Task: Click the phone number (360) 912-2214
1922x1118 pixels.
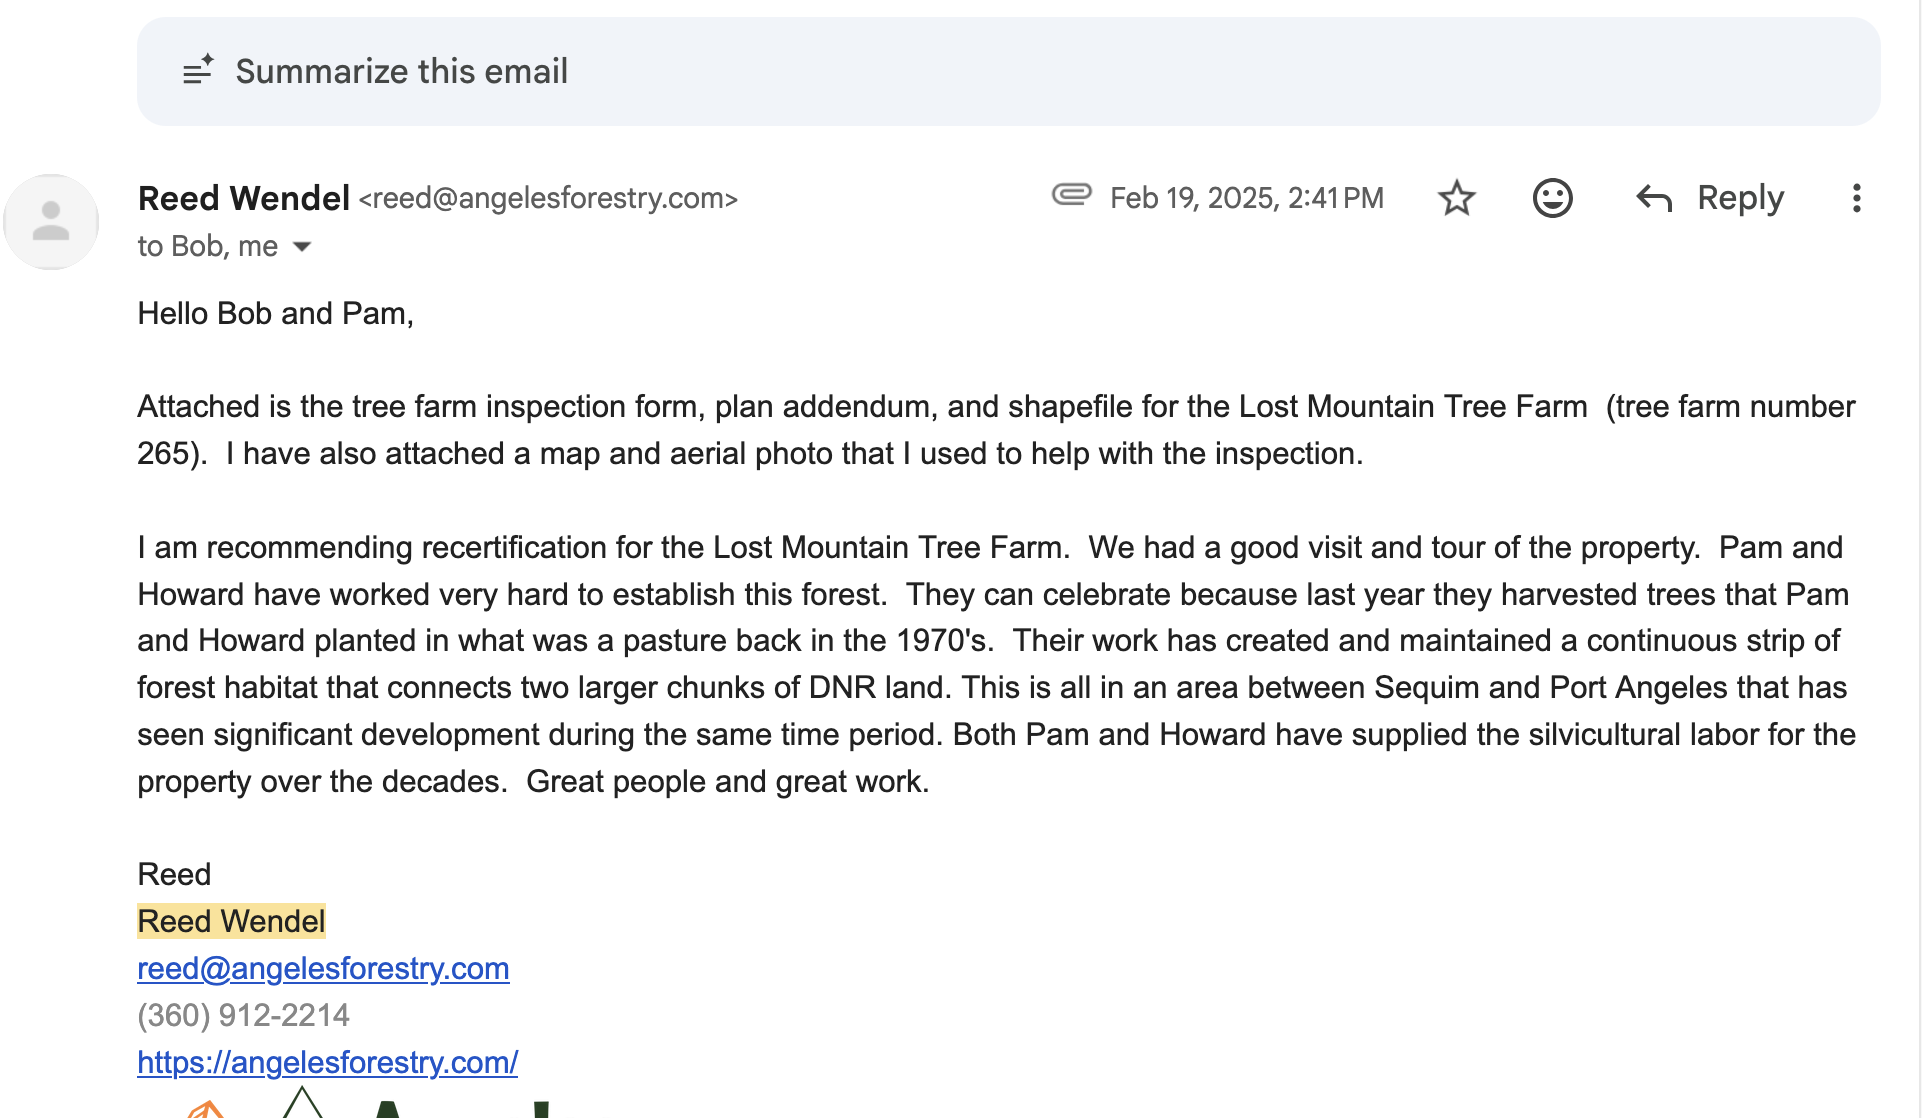Action: [x=243, y=1015]
